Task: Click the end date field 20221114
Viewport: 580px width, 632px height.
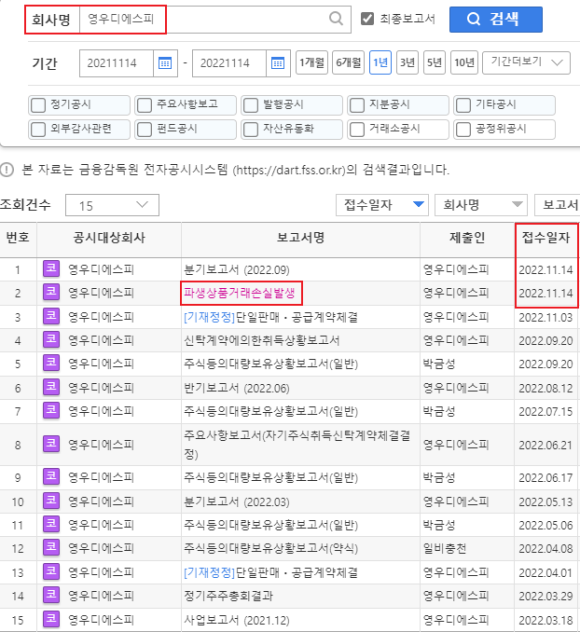Action: pos(229,63)
